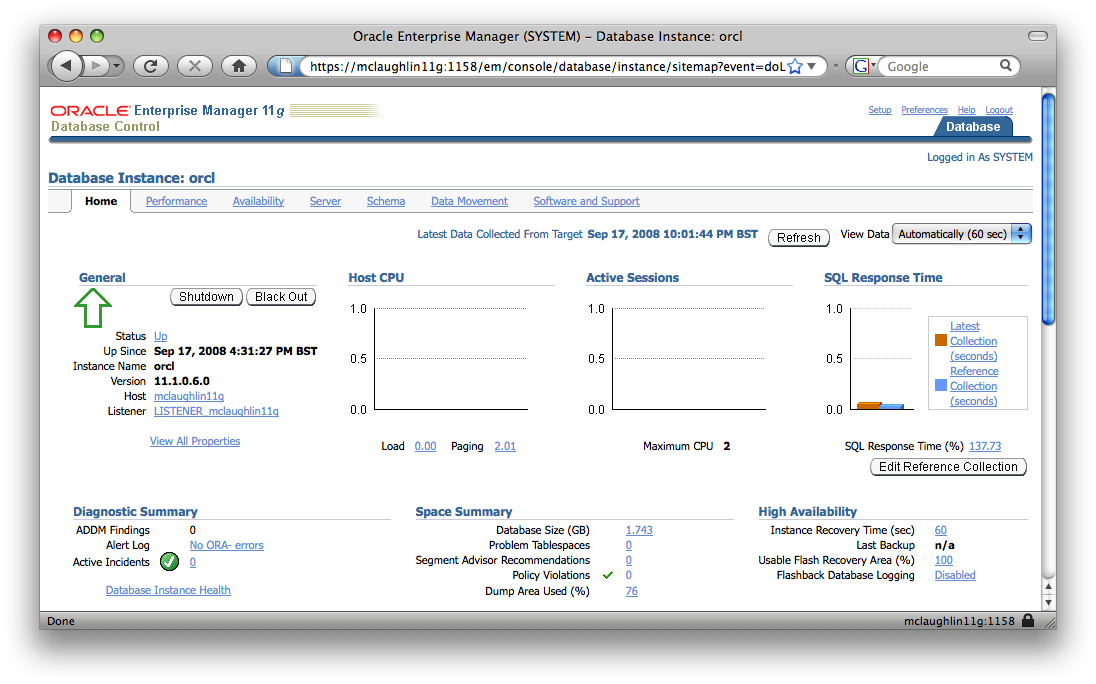The height and width of the screenshot is (684, 1096).
Task: Open the Help link
Action: (x=967, y=110)
